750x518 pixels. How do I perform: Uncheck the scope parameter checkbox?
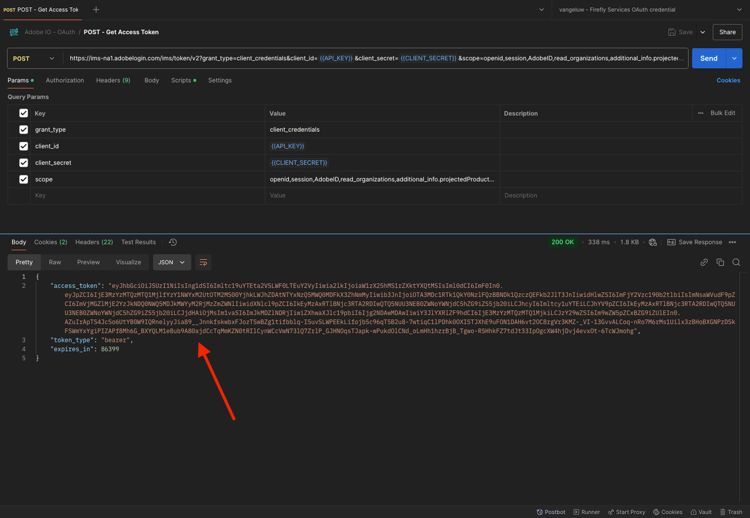[23, 179]
